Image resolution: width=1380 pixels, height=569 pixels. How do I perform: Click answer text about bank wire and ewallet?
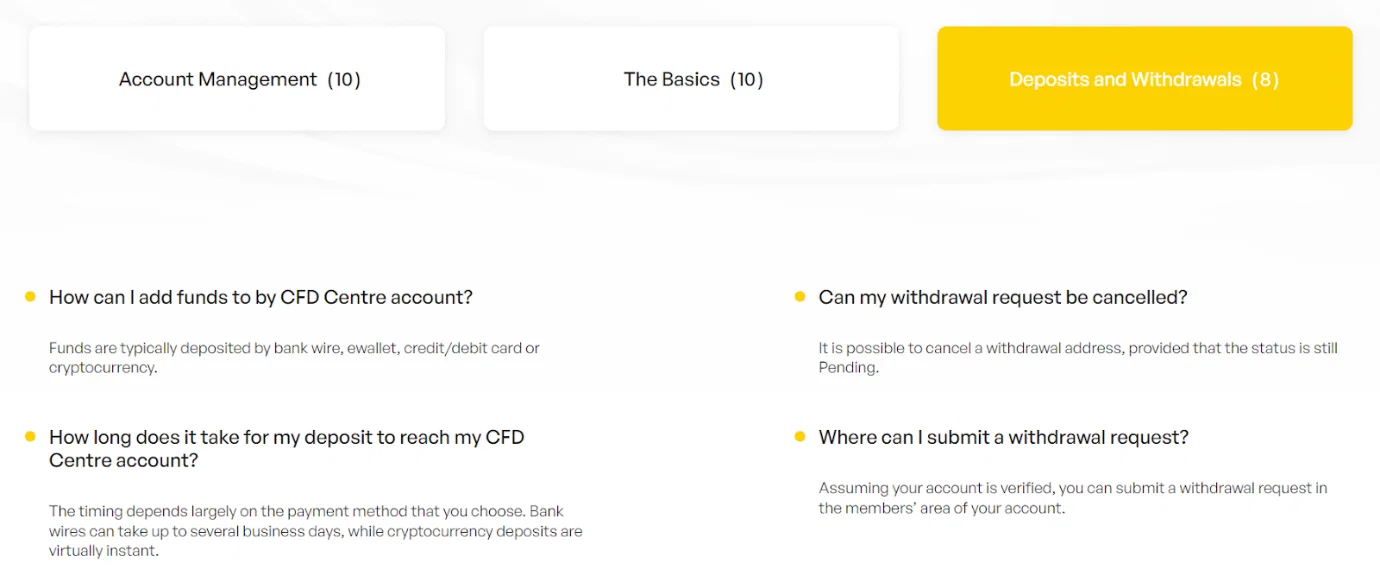[294, 358]
